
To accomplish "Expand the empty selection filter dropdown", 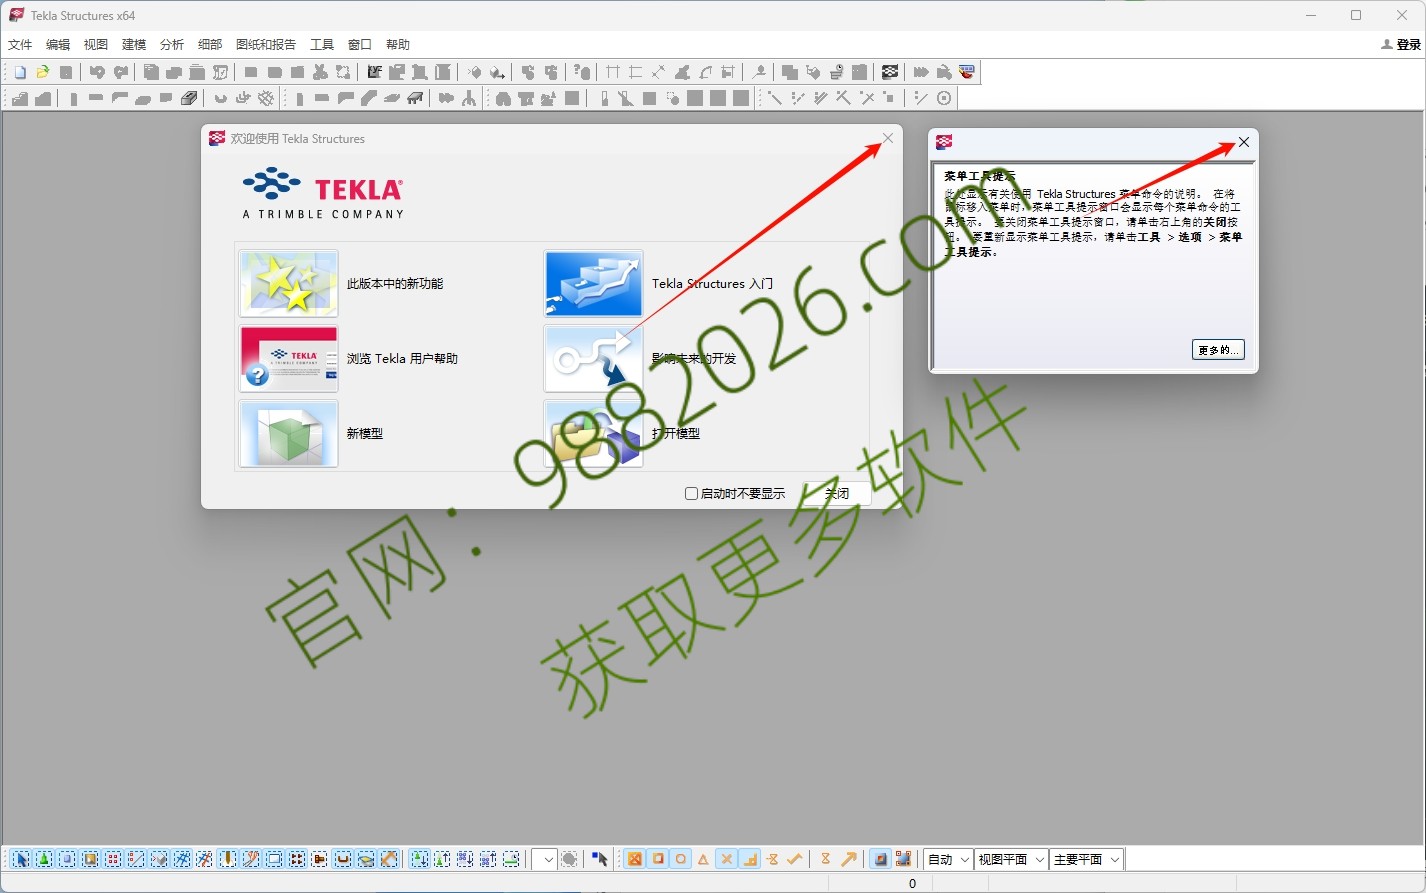I will click(544, 859).
